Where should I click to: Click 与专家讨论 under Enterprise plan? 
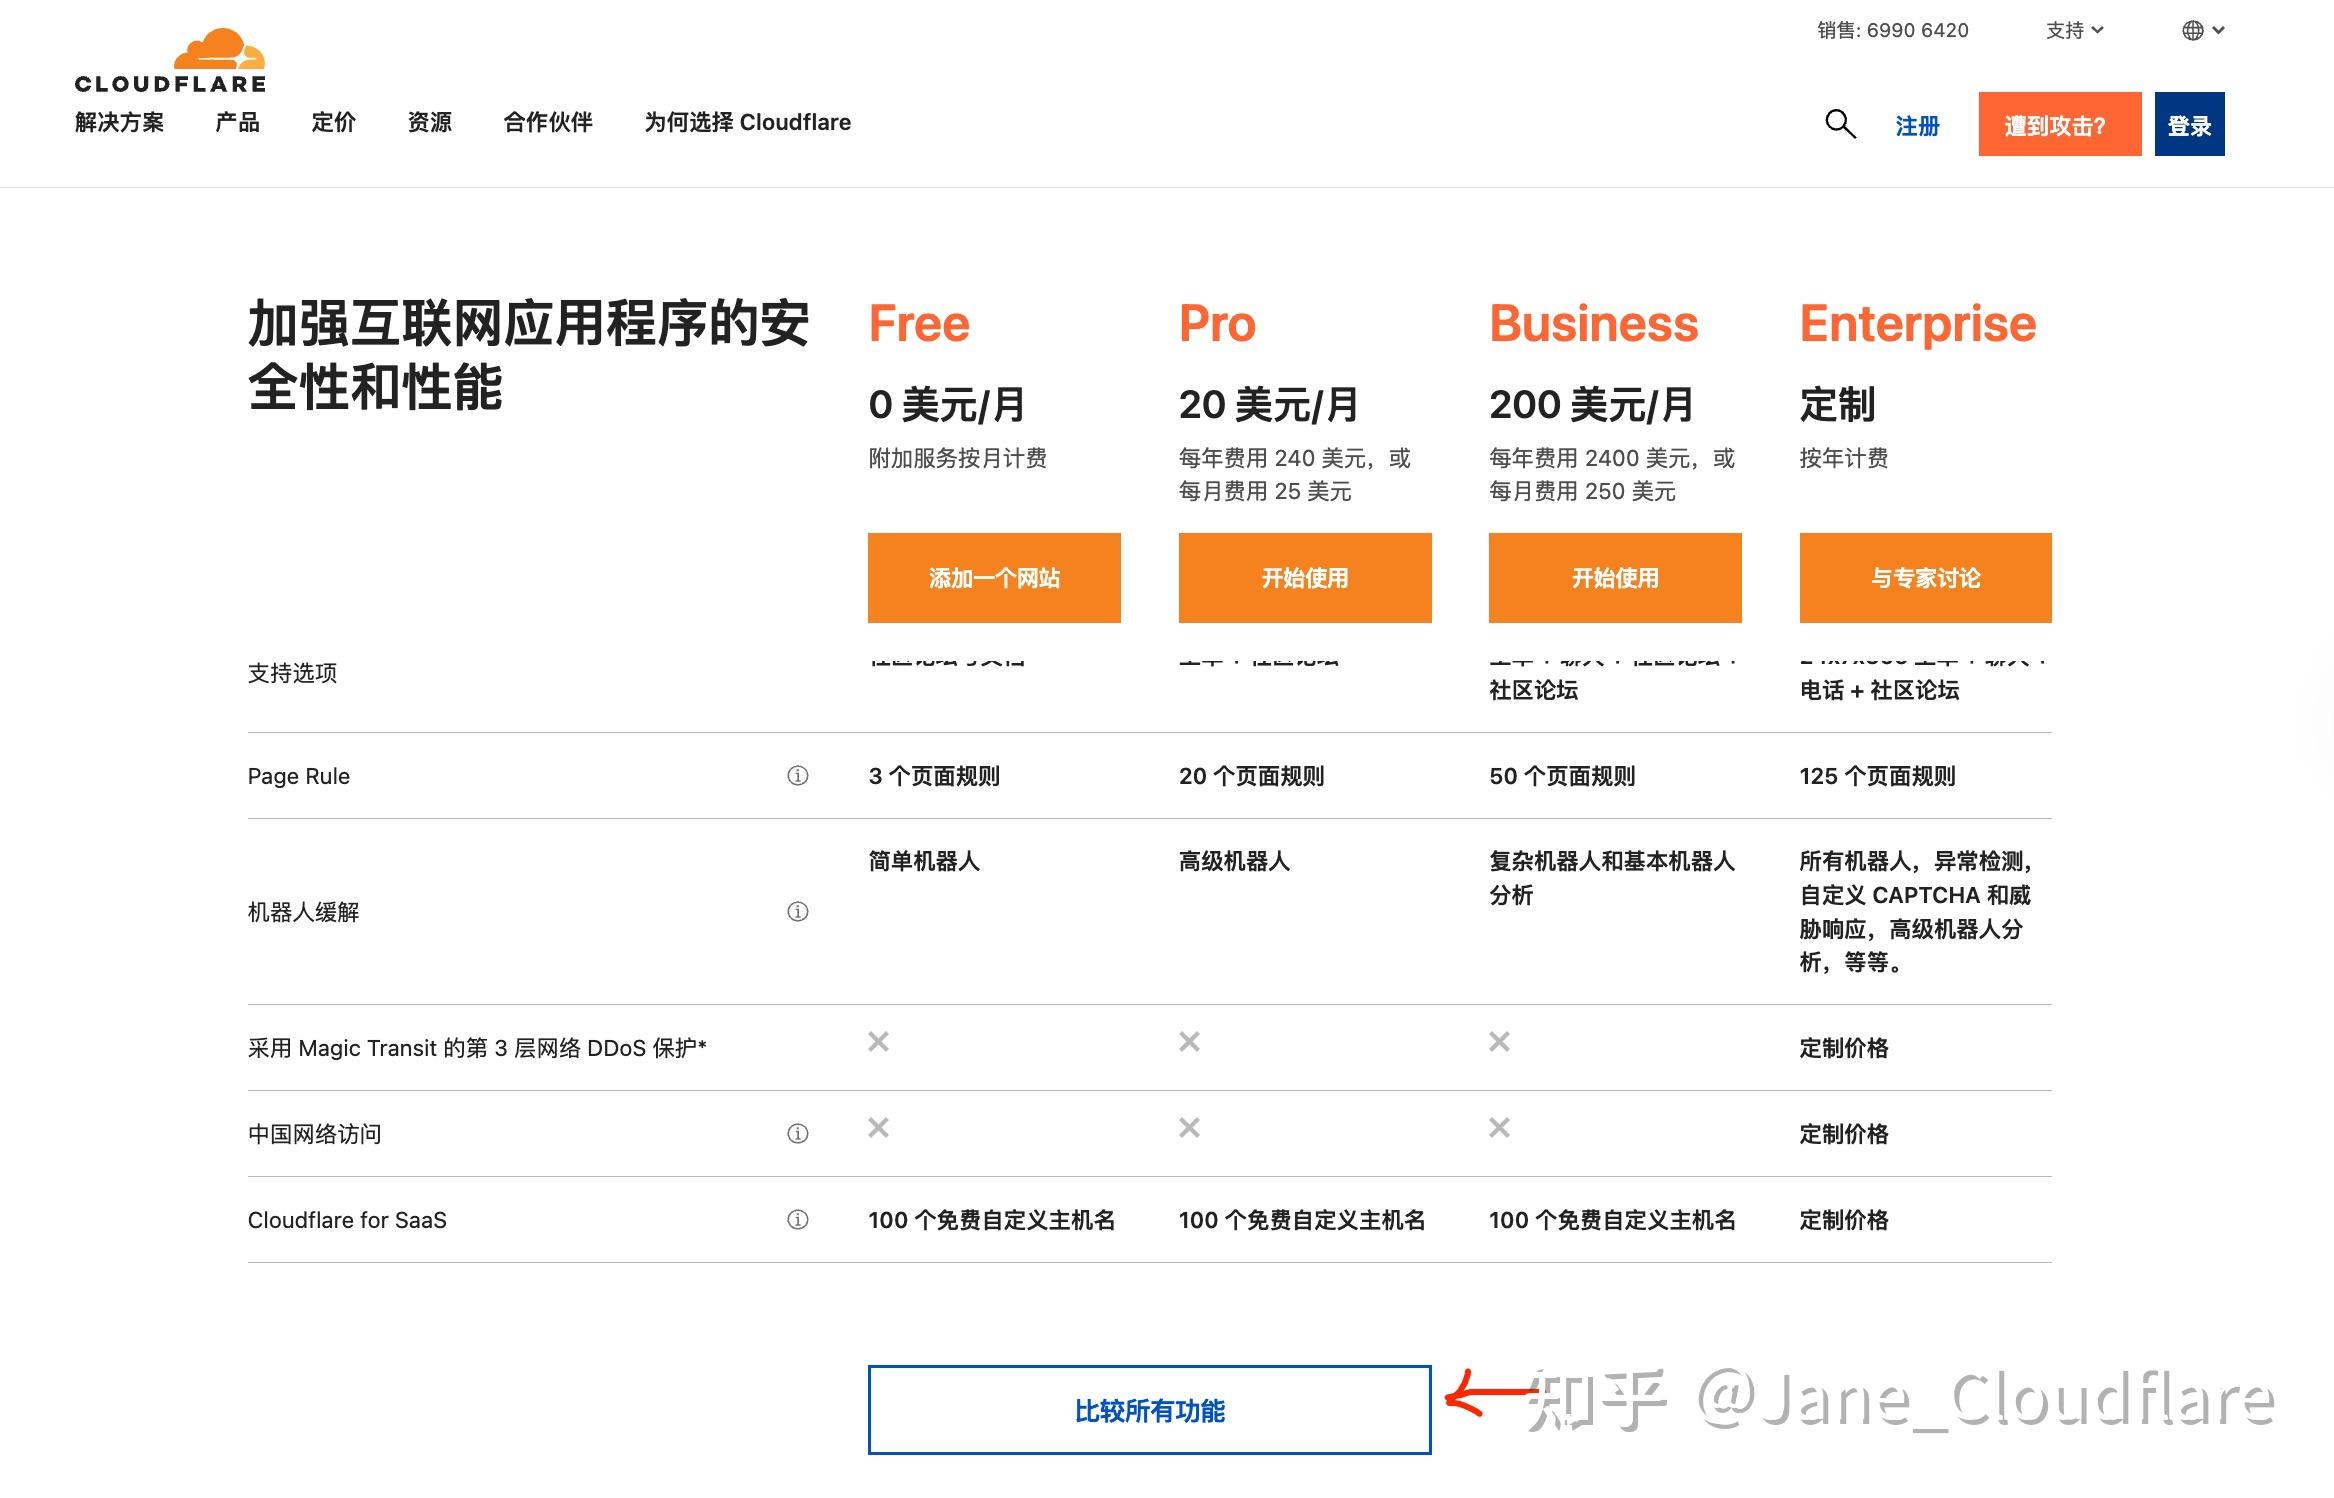[x=1925, y=578]
